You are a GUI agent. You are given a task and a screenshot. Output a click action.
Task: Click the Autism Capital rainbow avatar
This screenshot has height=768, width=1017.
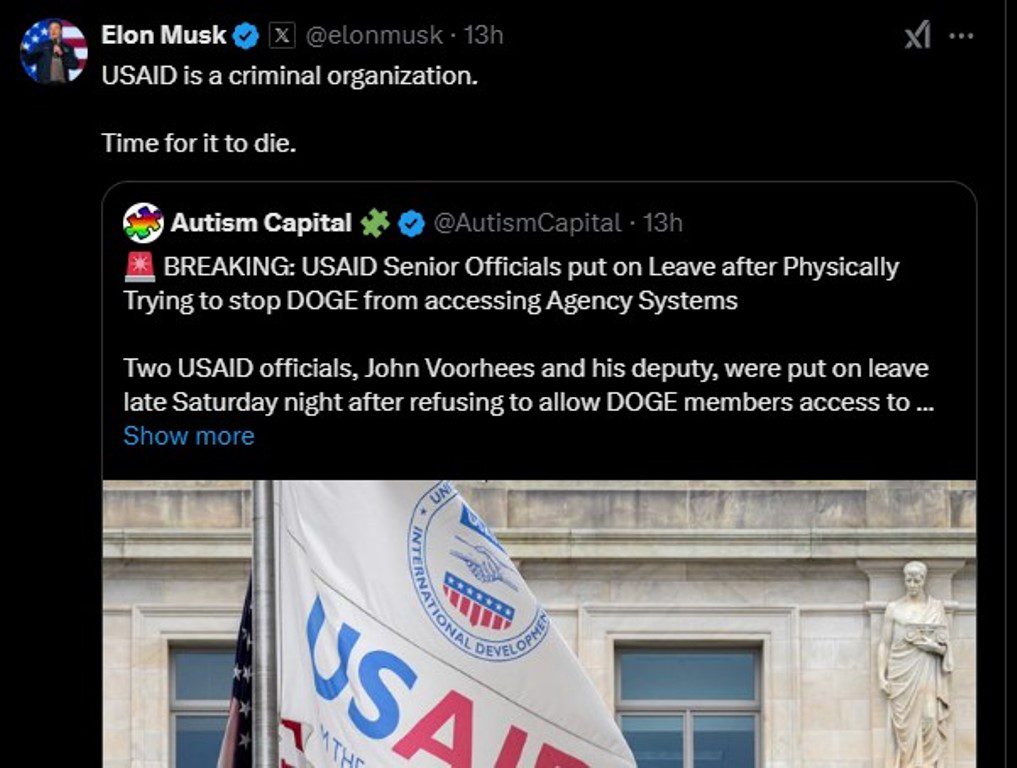[x=143, y=223]
